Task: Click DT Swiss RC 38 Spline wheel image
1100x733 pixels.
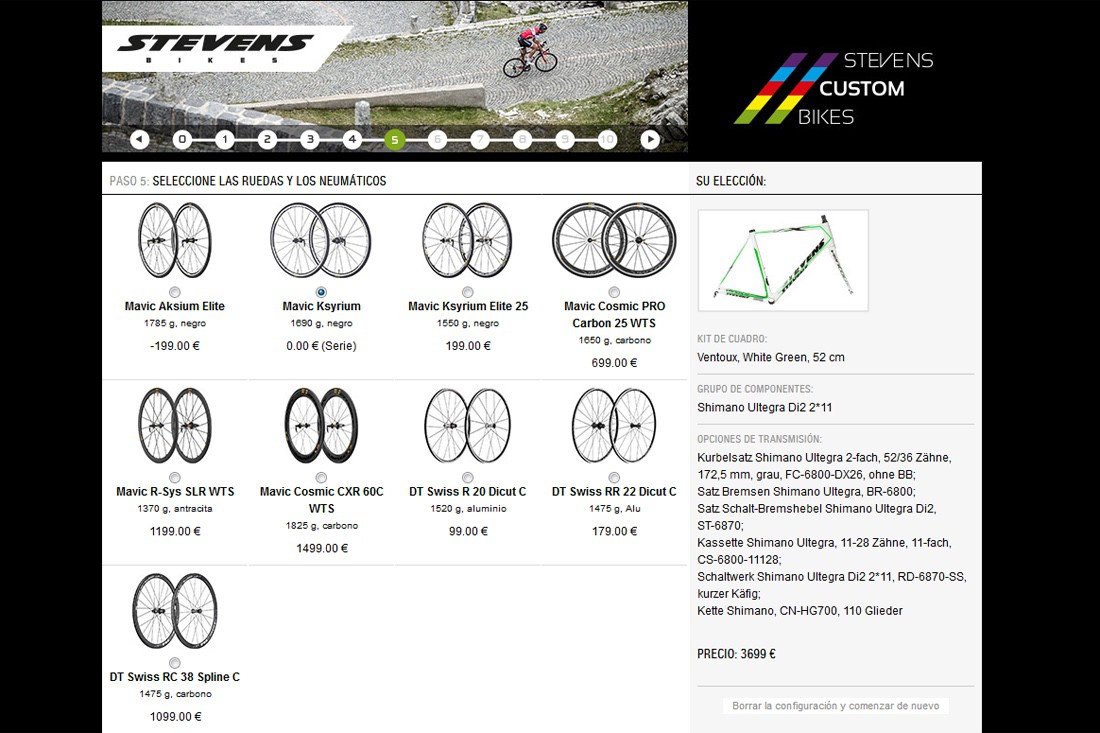Action: point(175,611)
